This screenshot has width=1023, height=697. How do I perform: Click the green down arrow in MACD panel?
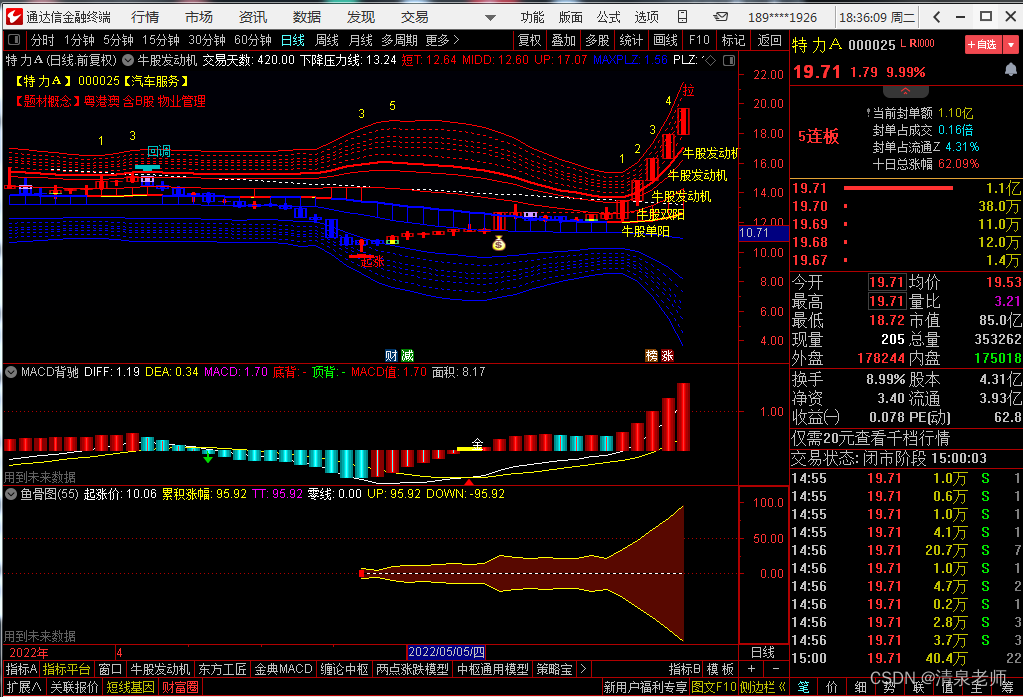point(207,457)
